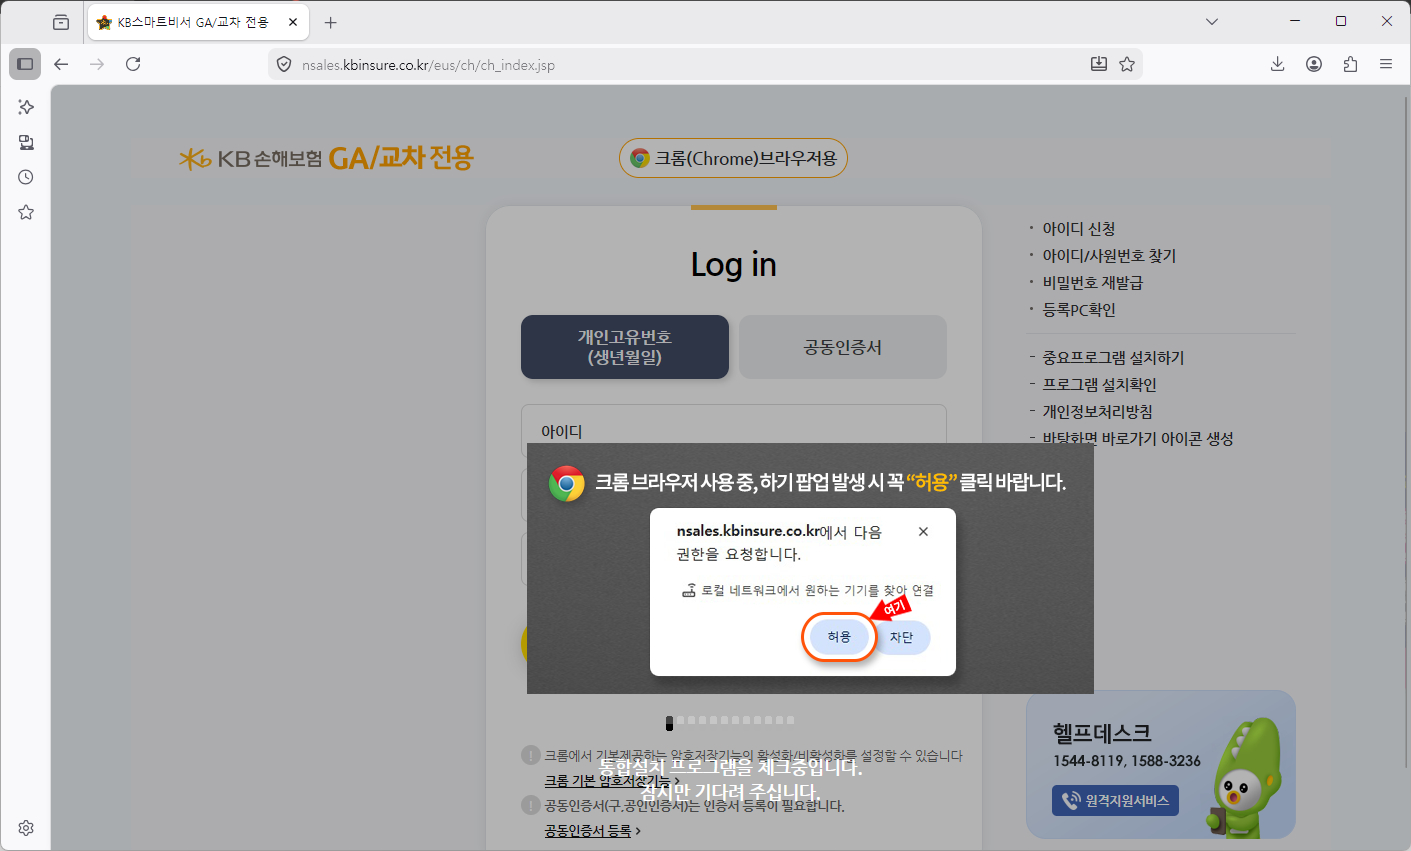Click the tracking protection shield icon
Screen dimensions: 1411x851
pos(284,65)
